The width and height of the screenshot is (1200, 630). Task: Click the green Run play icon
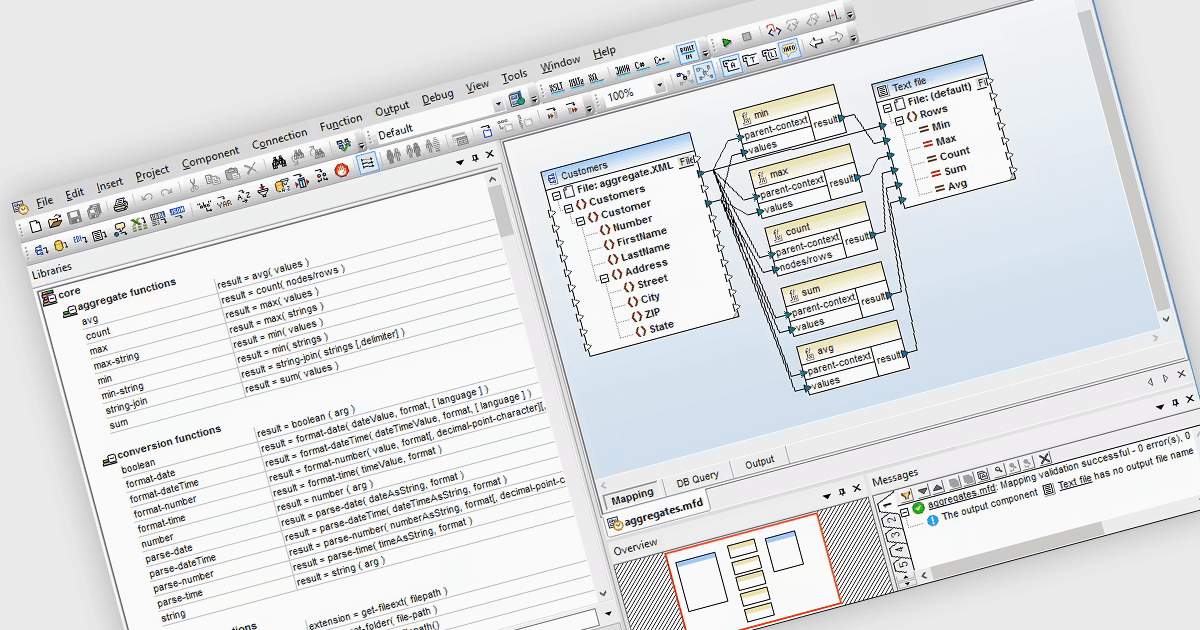(727, 42)
